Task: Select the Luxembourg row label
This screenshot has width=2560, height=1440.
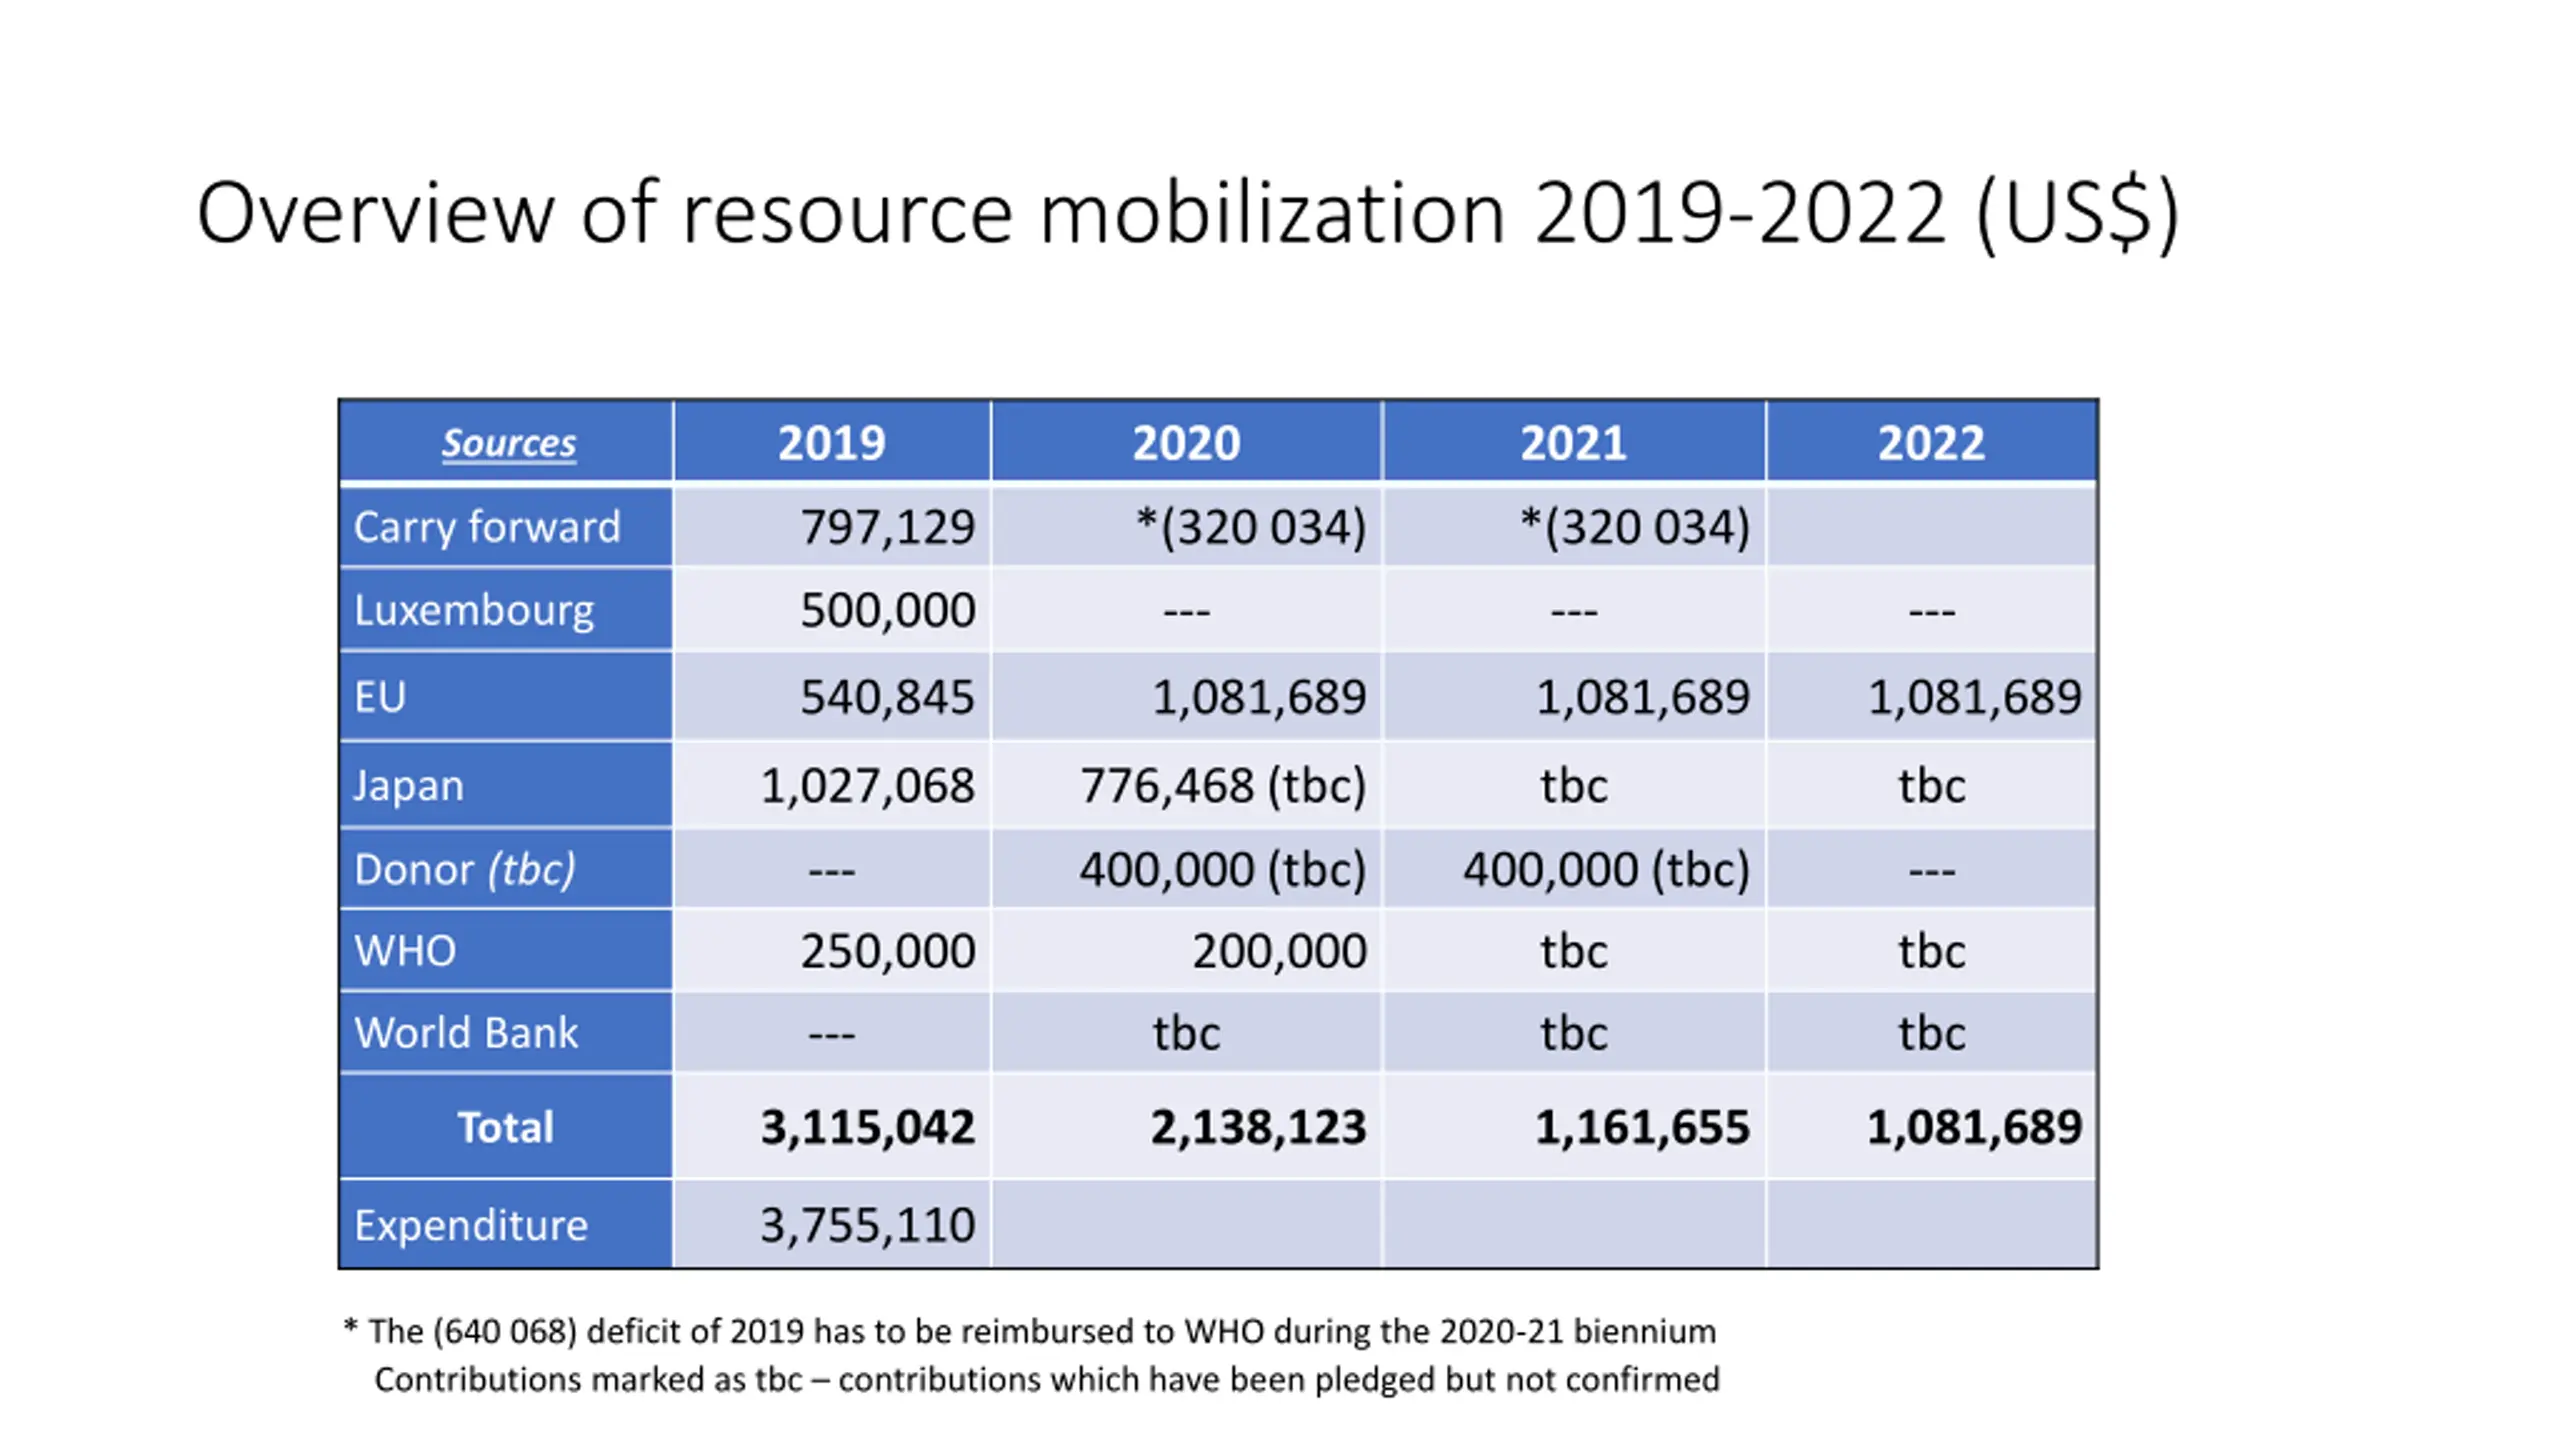Action: [x=474, y=610]
